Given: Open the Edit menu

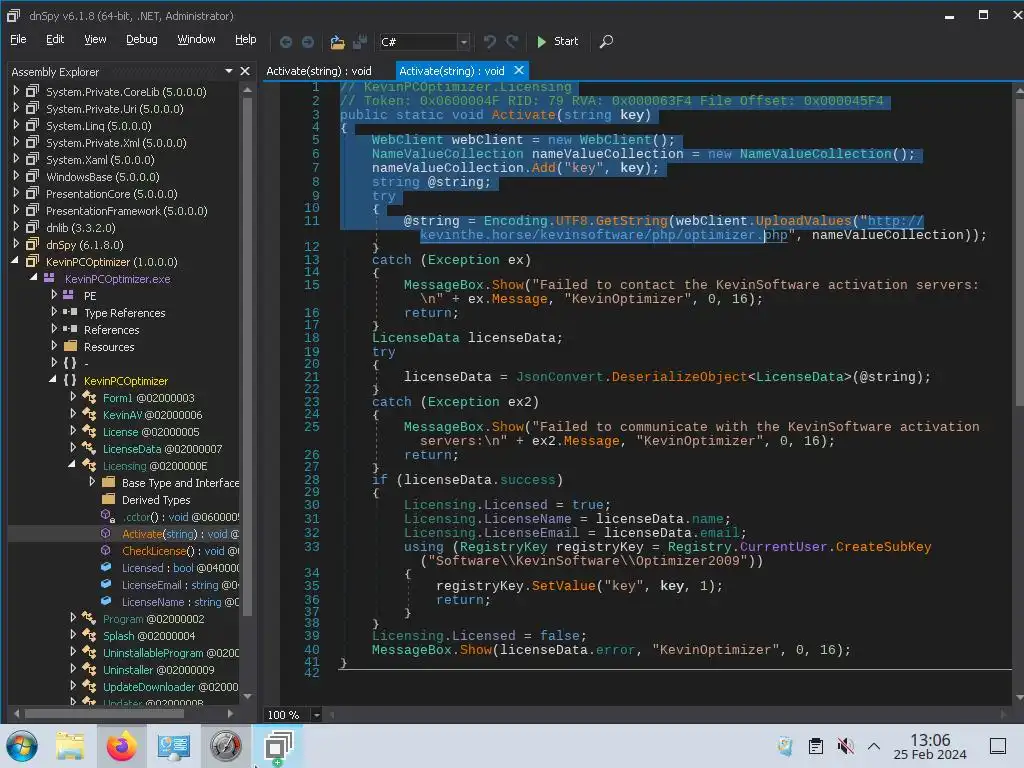Looking at the screenshot, I should click(x=55, y=39).
